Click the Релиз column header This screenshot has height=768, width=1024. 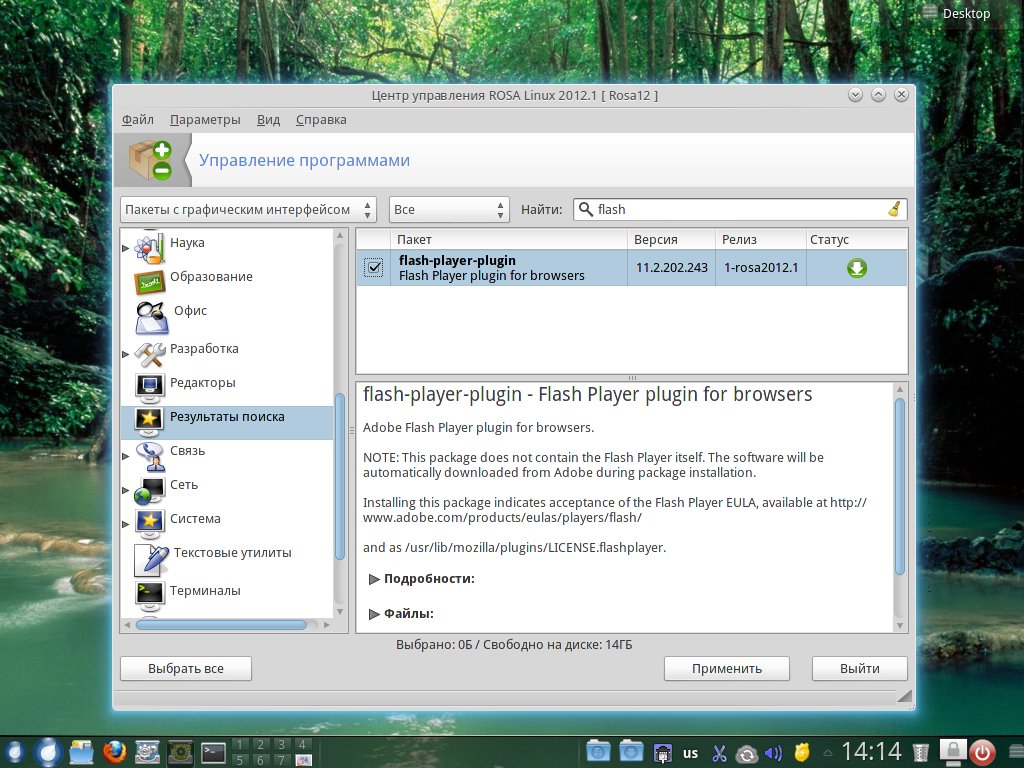point(761,239)
